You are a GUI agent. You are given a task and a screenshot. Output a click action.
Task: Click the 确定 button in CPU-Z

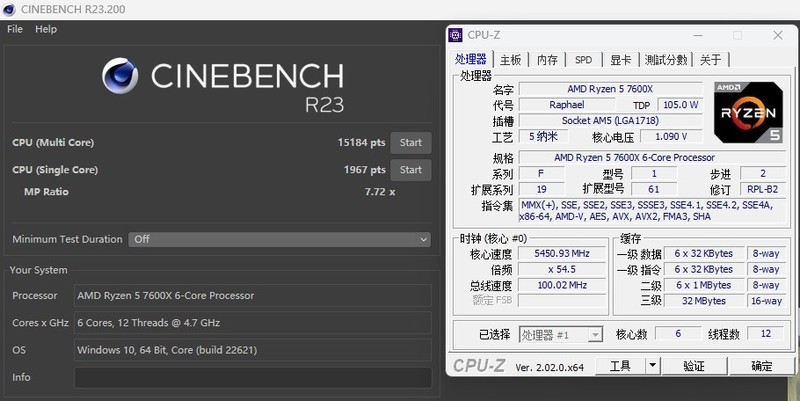pyautogui.click(x=762, y=366)
